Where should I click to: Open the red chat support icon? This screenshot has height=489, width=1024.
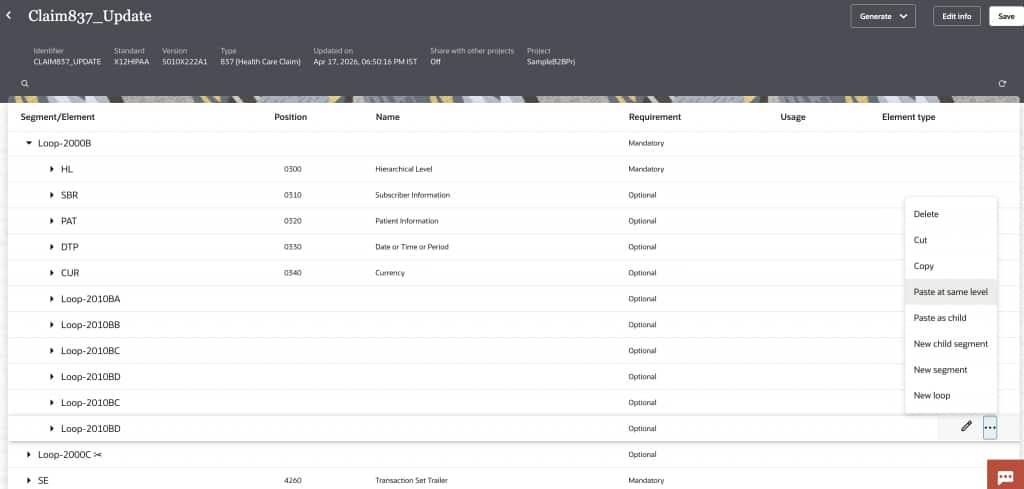click(x=1005, y=475)
